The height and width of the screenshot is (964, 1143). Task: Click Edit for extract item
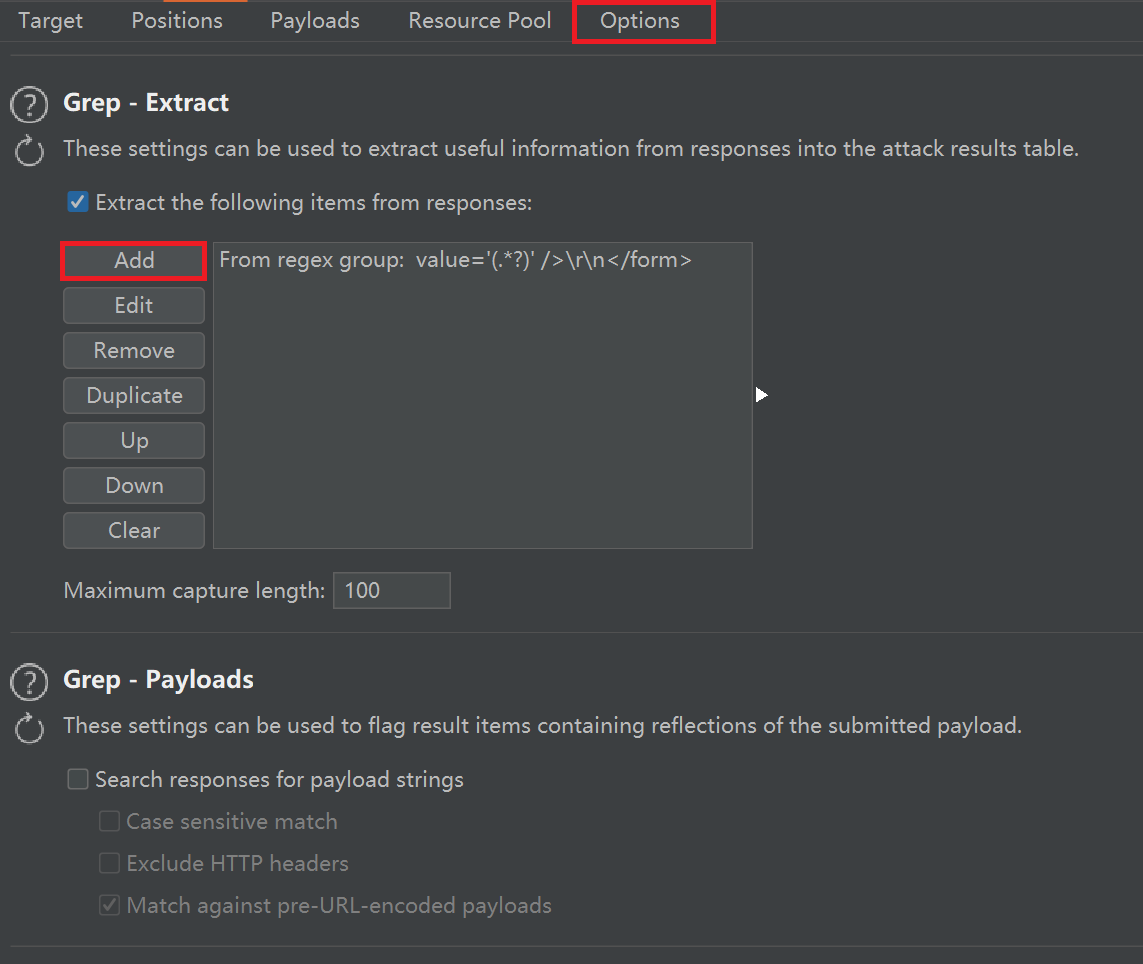point(134,306)
